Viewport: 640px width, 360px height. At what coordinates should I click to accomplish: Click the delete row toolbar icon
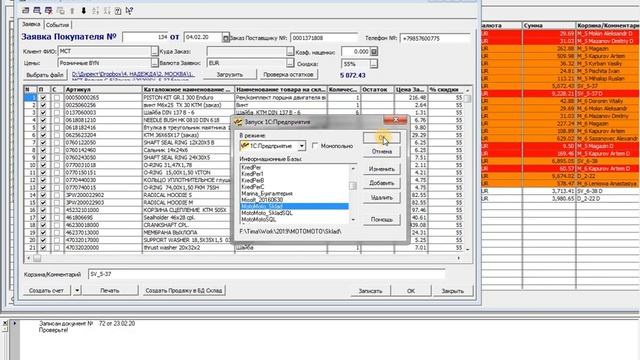click(49, 11)
